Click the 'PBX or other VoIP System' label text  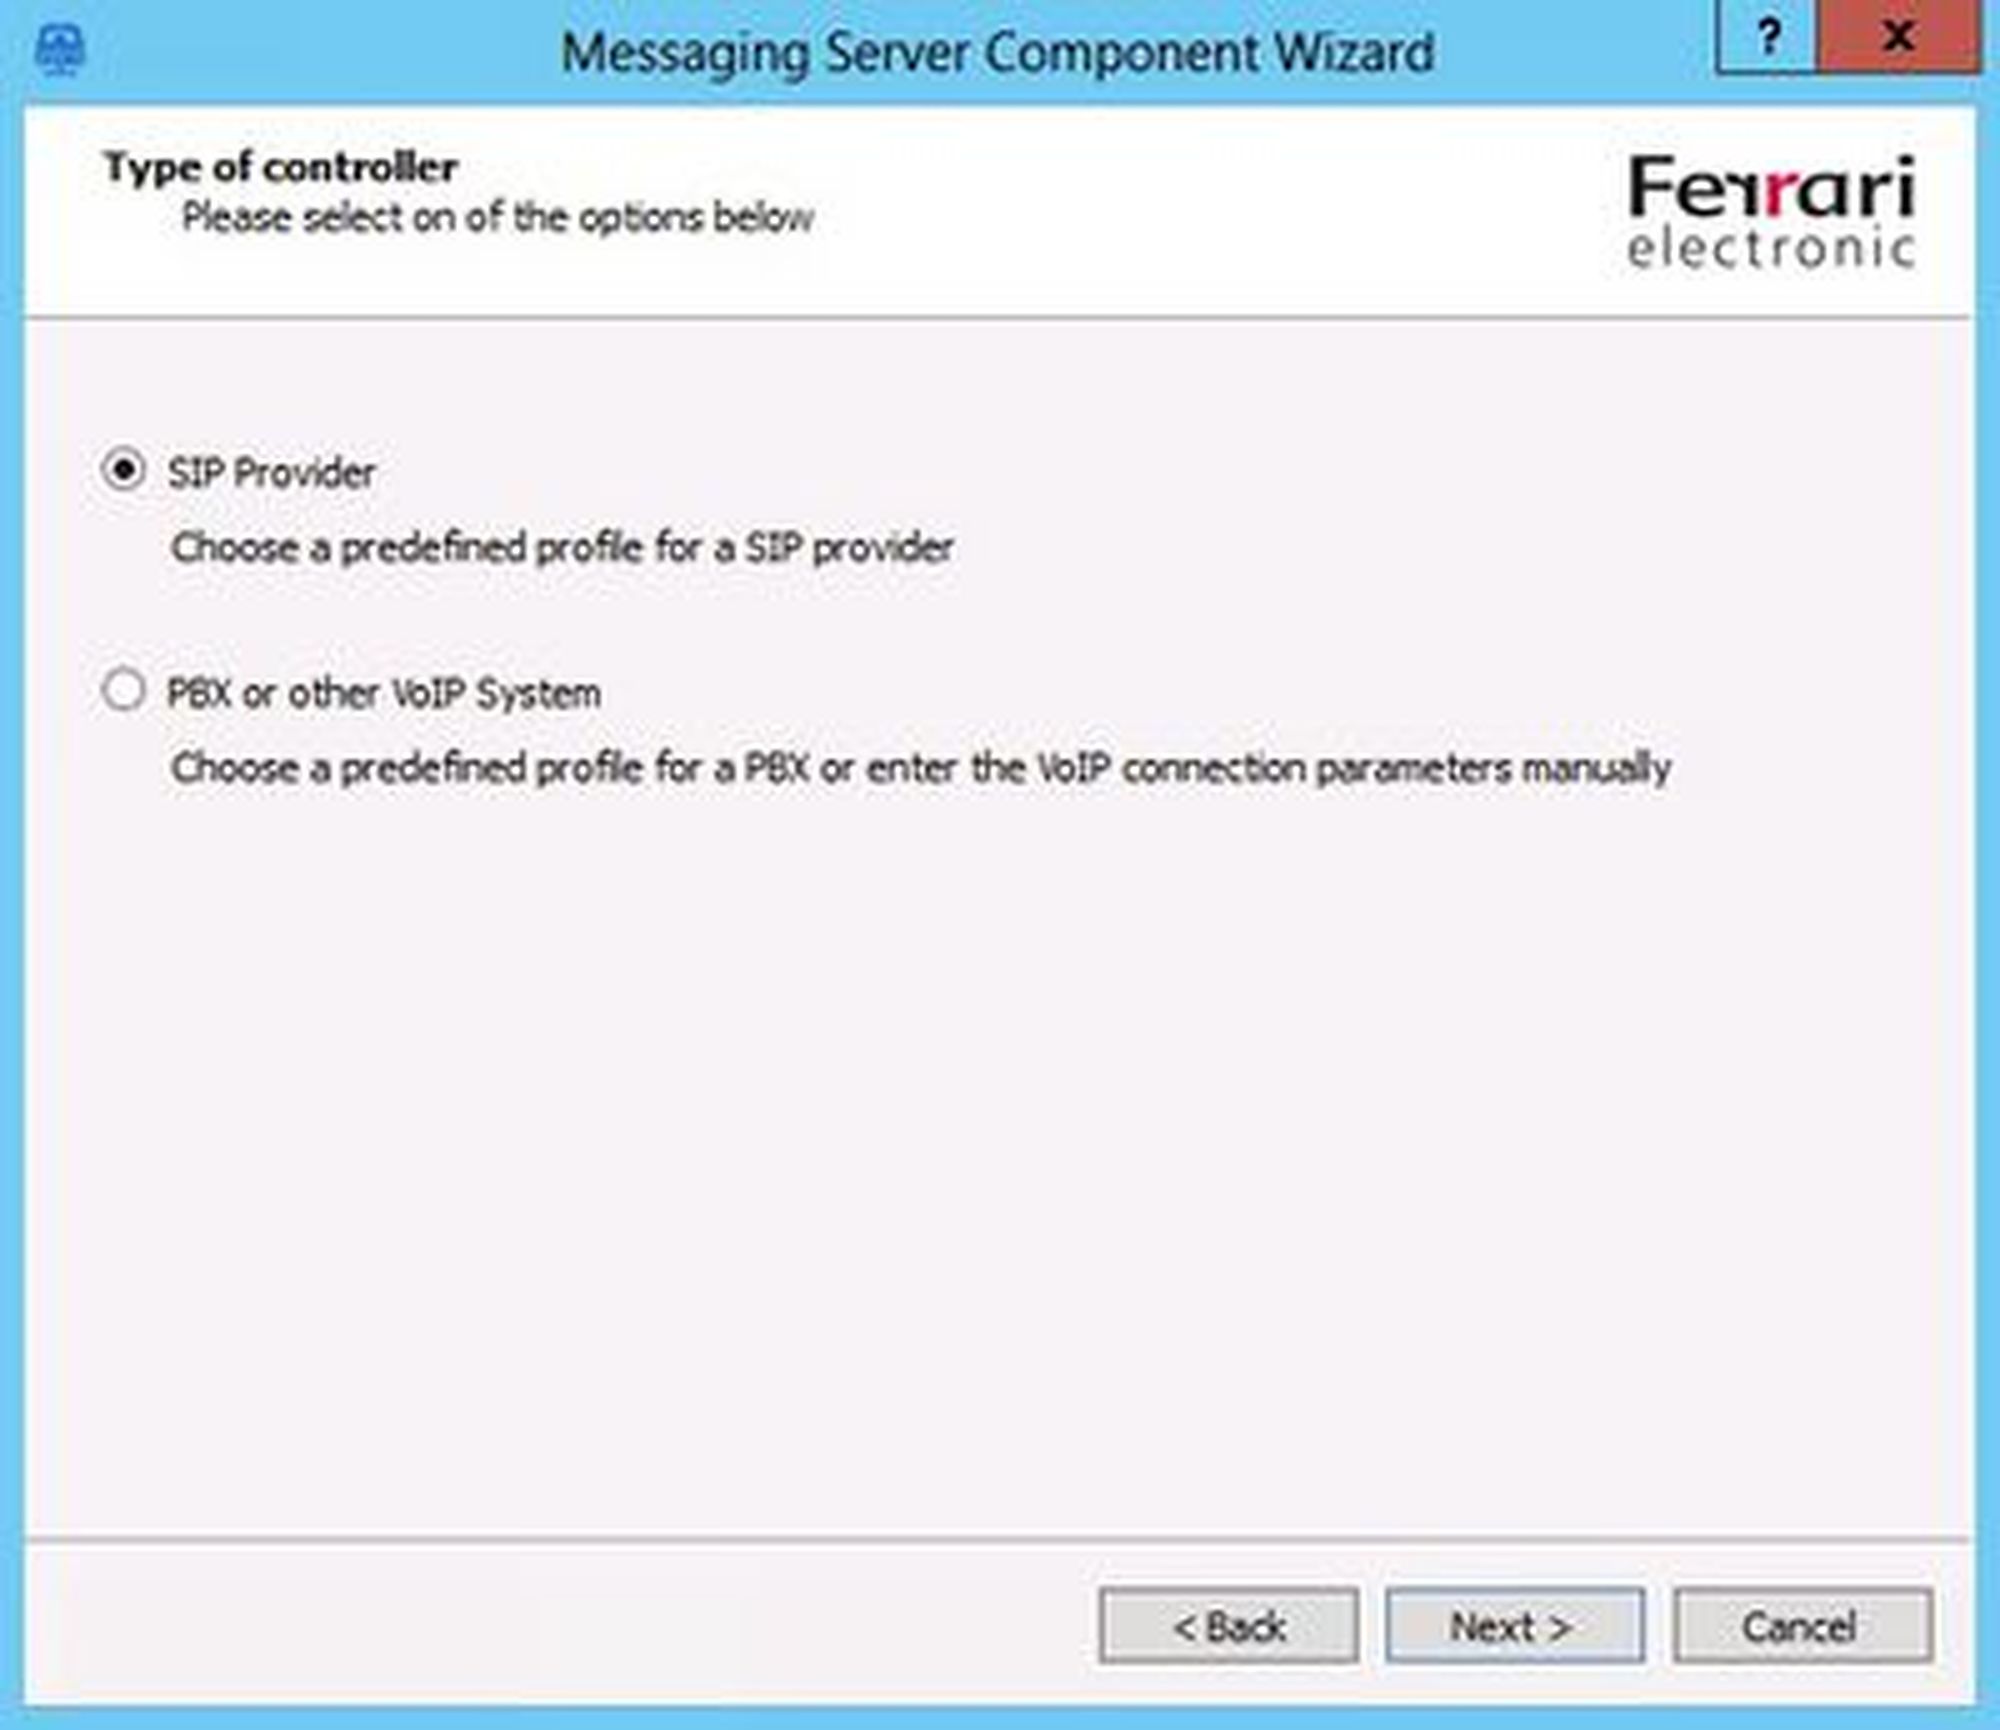[384, 693]
